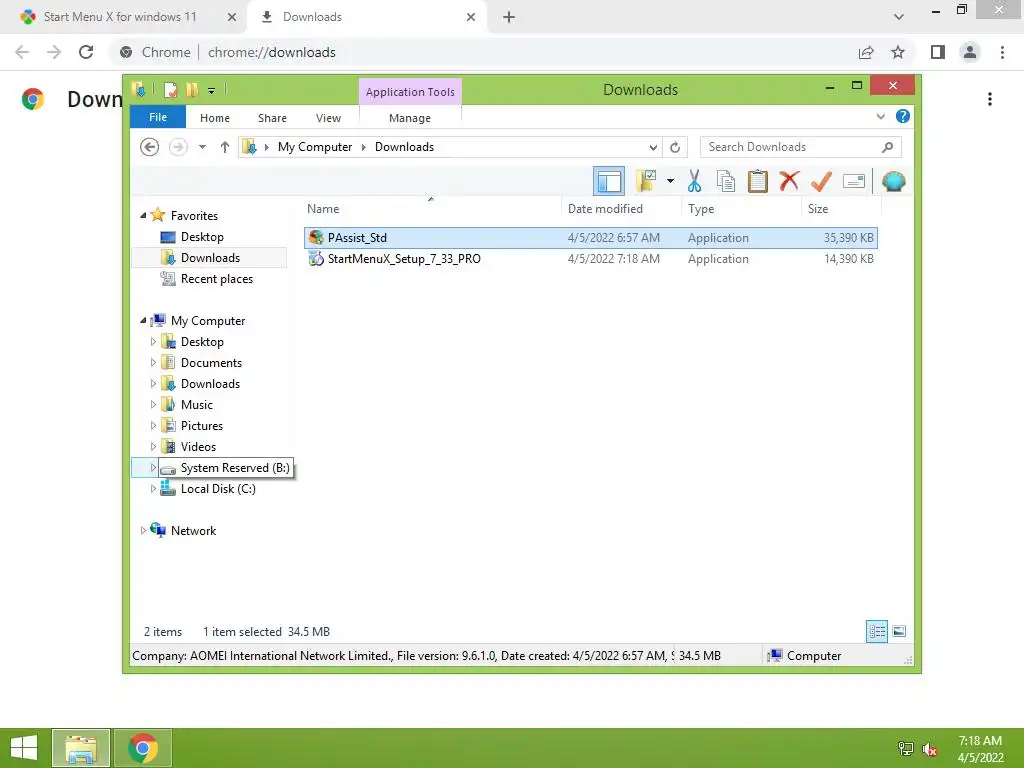Select Desktop under Favorites
This screenshot has width=1024, height=768.
point(202,236)
